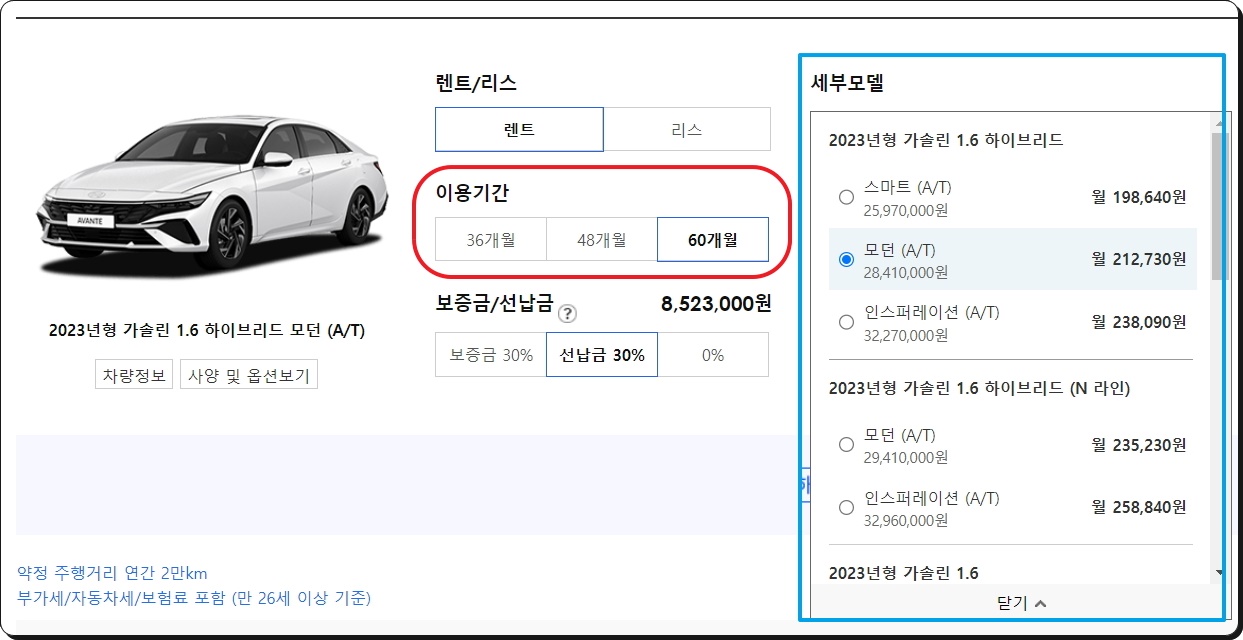Select the 렌트 tab
This screenshot has height=640, width=1243.
pyautogui.click(x=519, y=129)
